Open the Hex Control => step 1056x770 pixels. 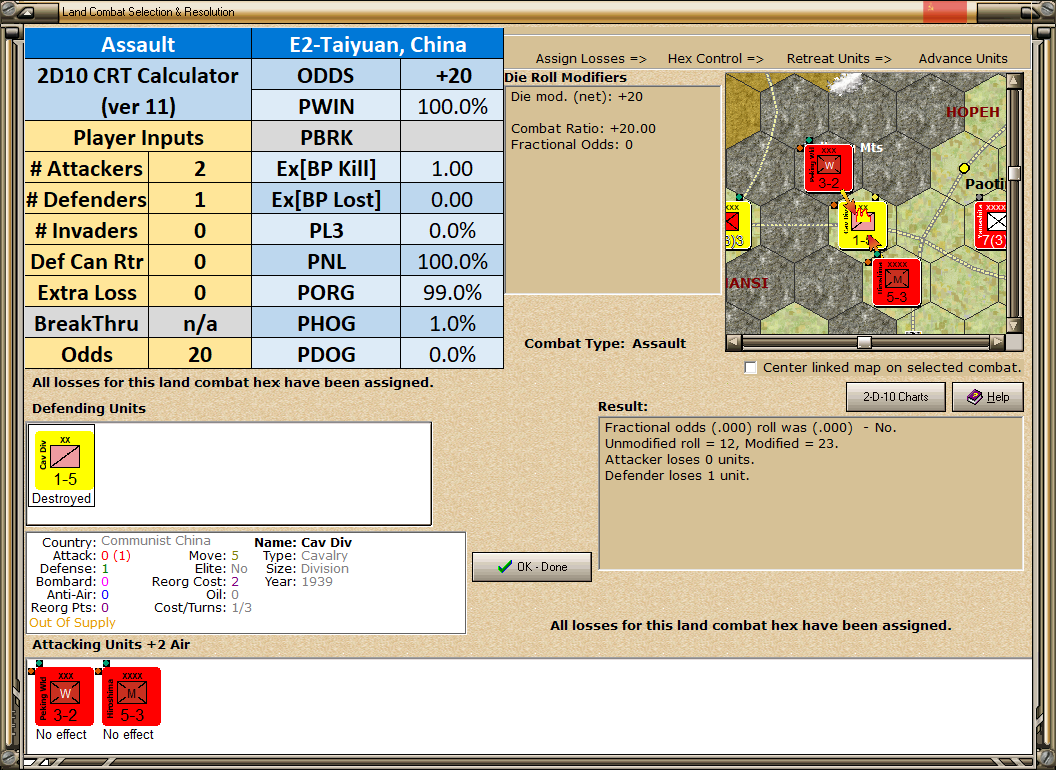(715, 59)
